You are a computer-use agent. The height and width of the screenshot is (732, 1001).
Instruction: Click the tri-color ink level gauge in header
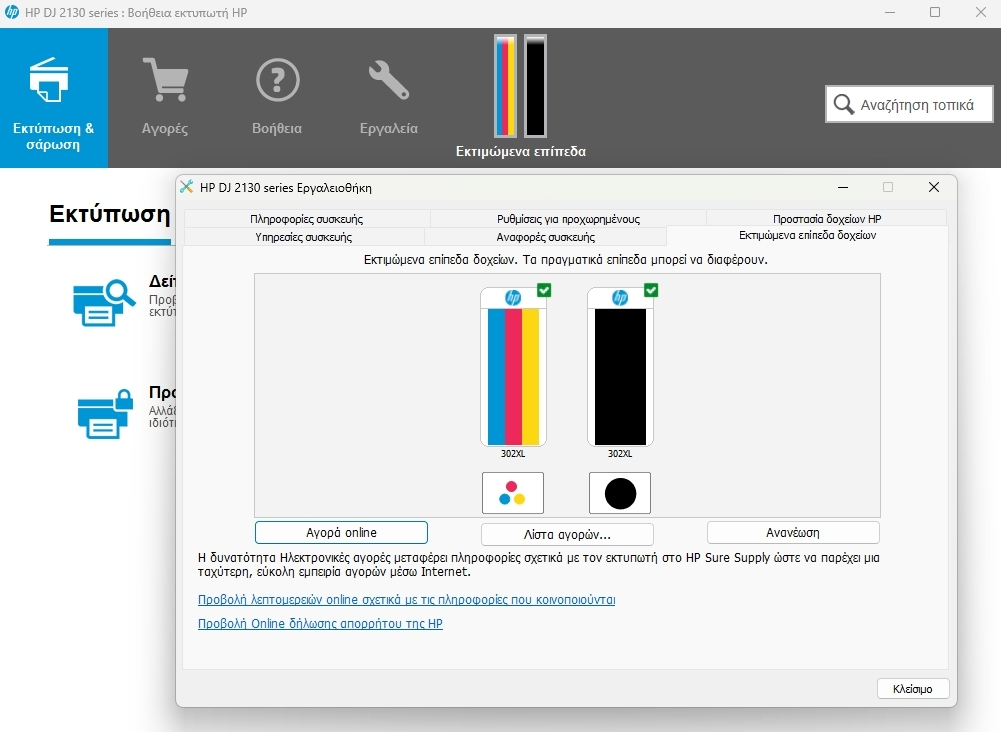(505, 86)
